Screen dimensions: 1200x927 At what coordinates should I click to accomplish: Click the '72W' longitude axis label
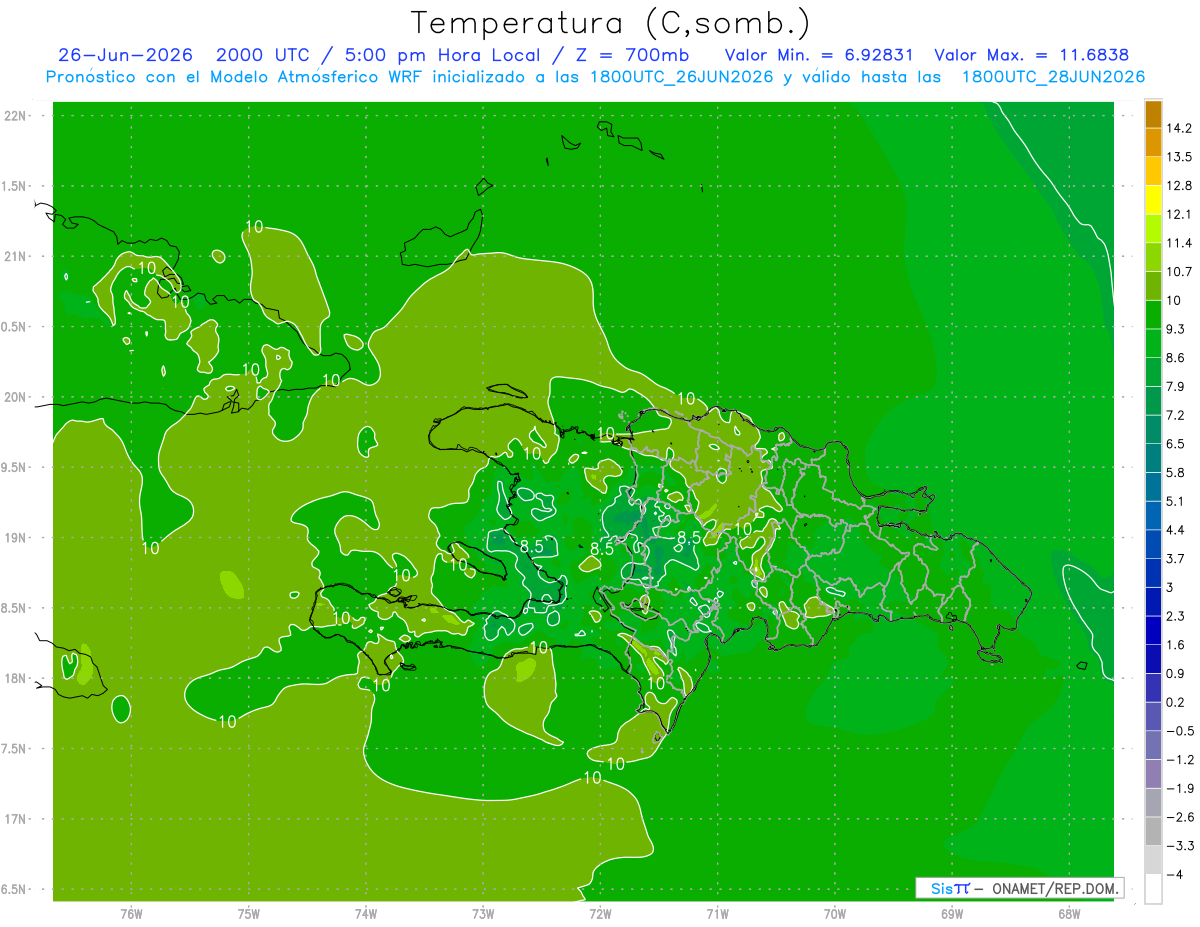click(x=601, y=914)
